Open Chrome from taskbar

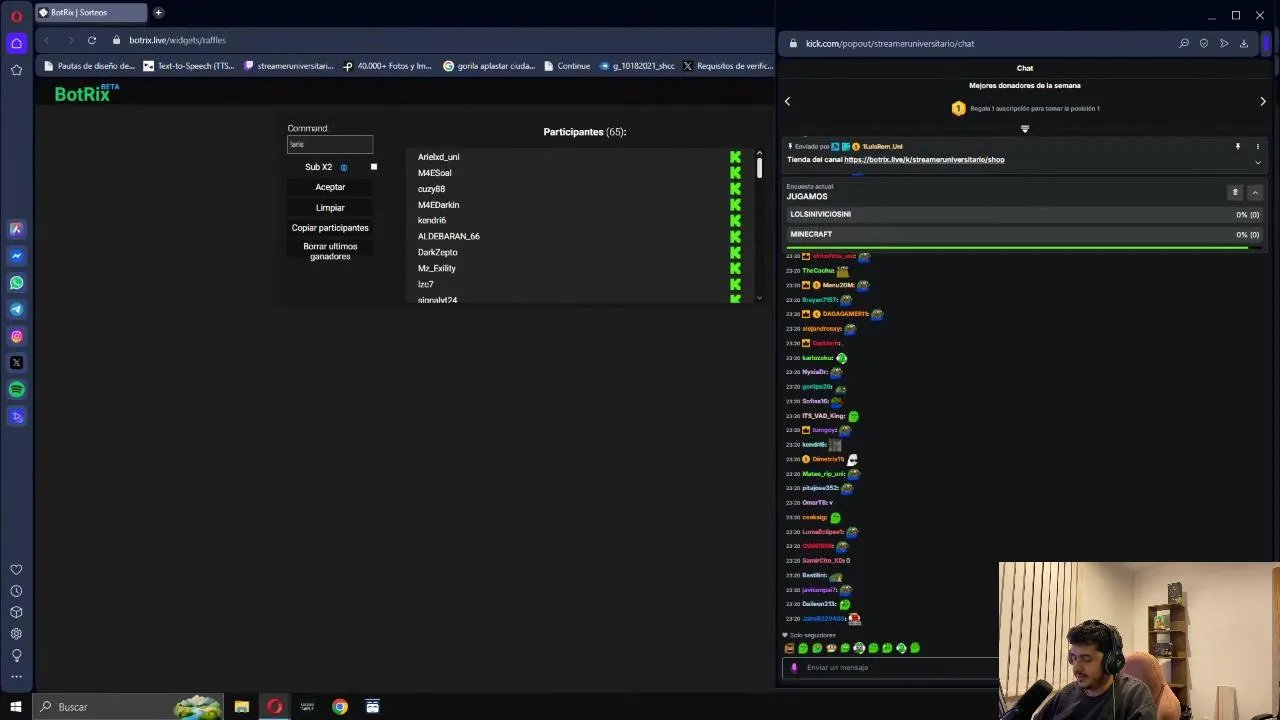[x=340, y=707]
